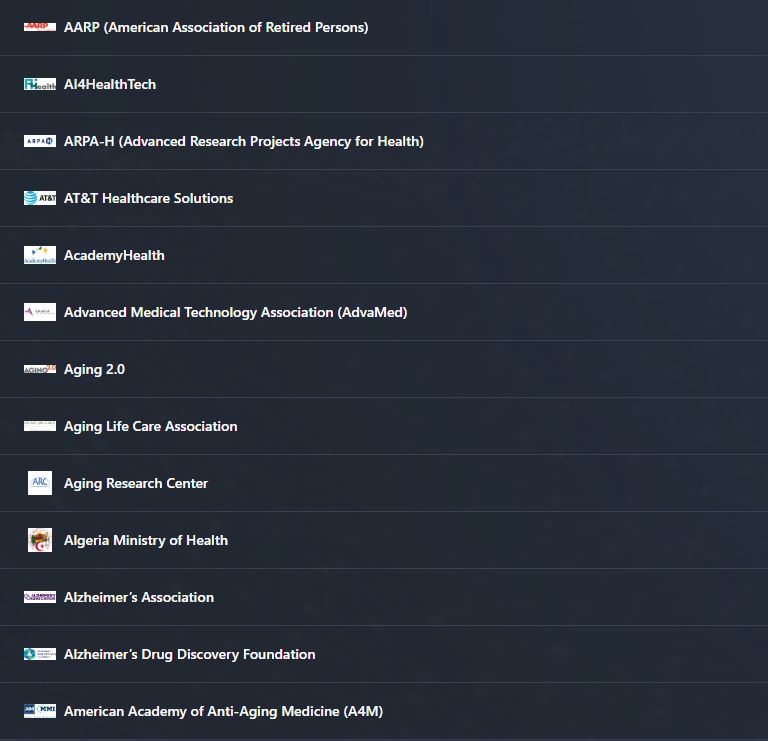Click the Aging 2.0 logo

(x=40, y=369)
